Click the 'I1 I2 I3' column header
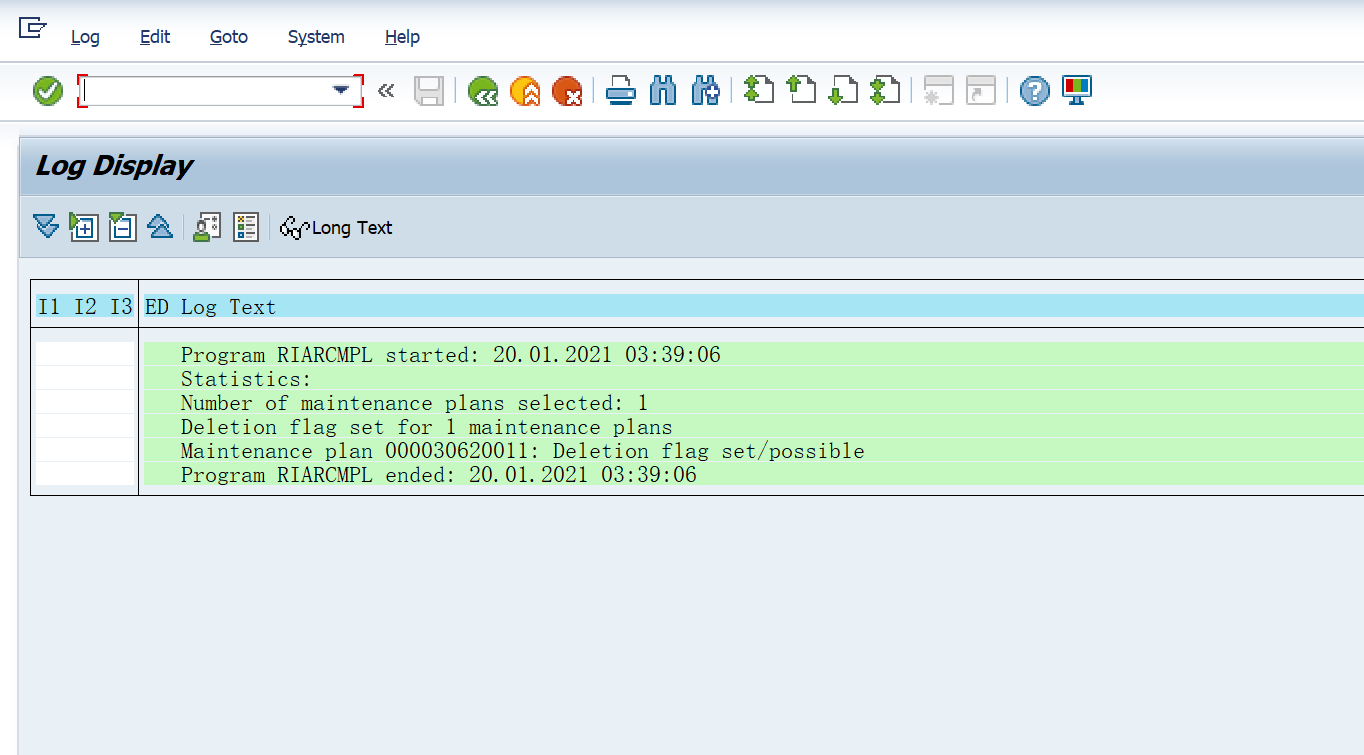Image resolution: width=1364 pixels, height=755 pixels. coord(85,307)
